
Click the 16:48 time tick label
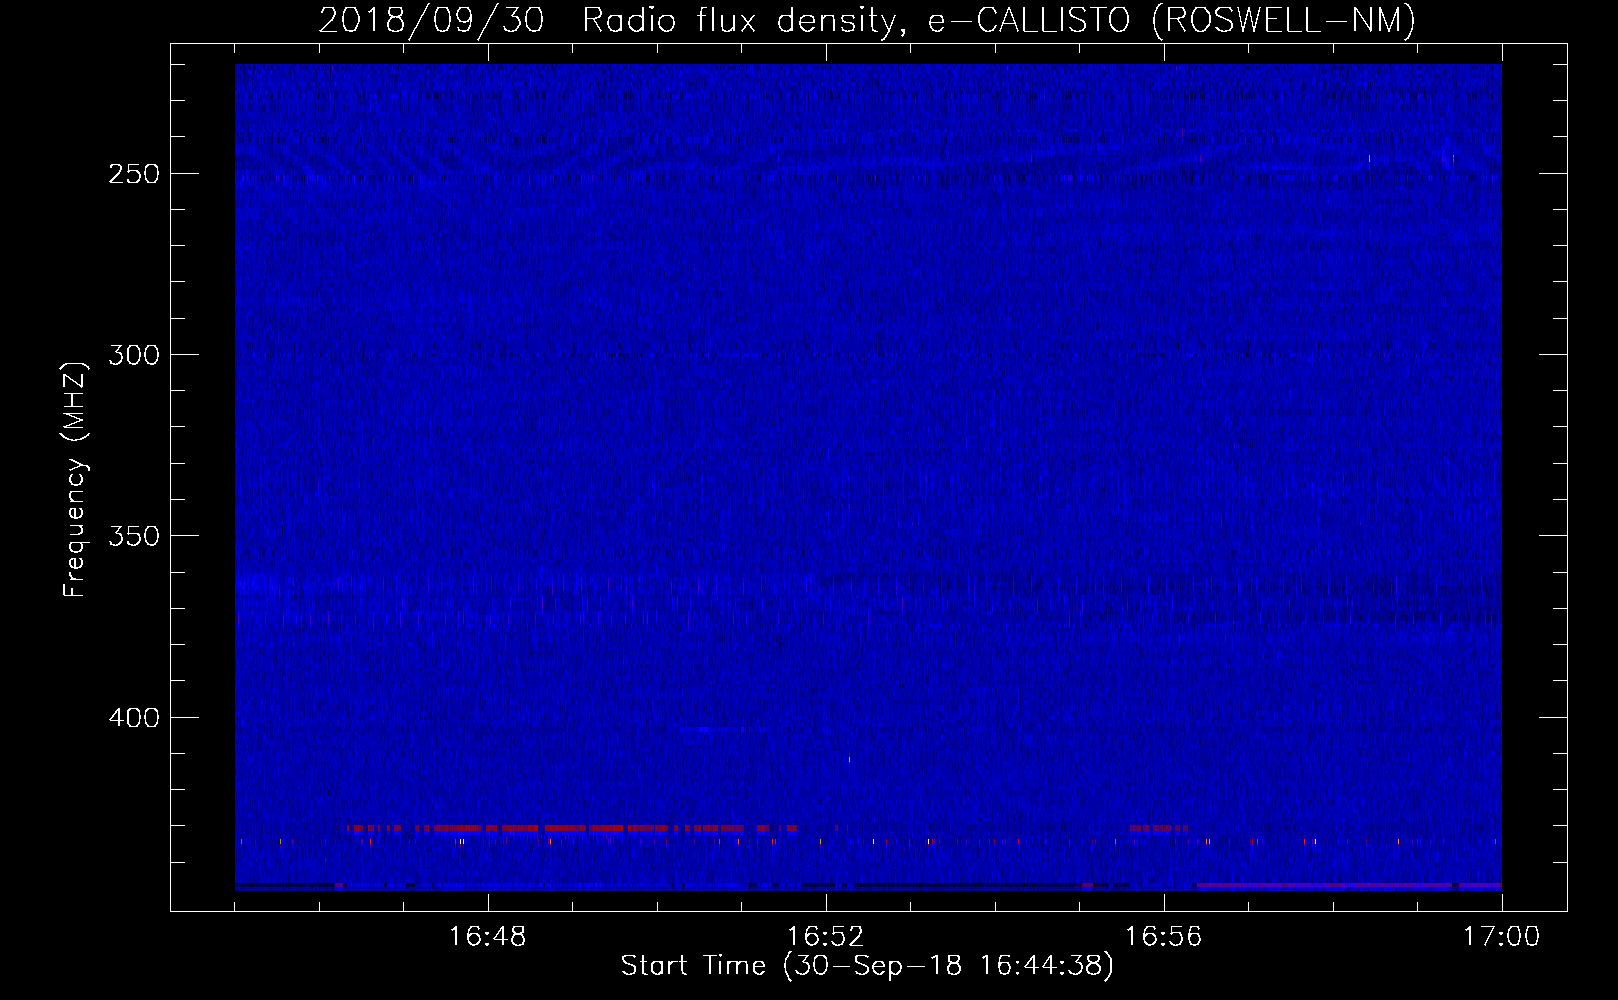(x=488, y=937)
